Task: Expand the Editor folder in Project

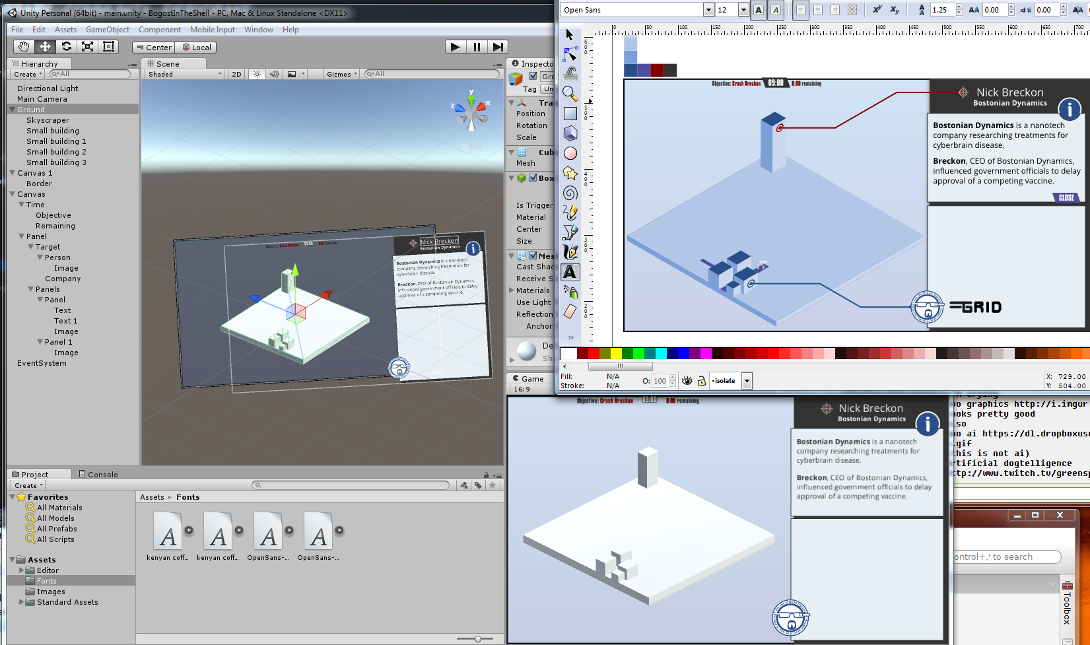Action: [22, 570]
